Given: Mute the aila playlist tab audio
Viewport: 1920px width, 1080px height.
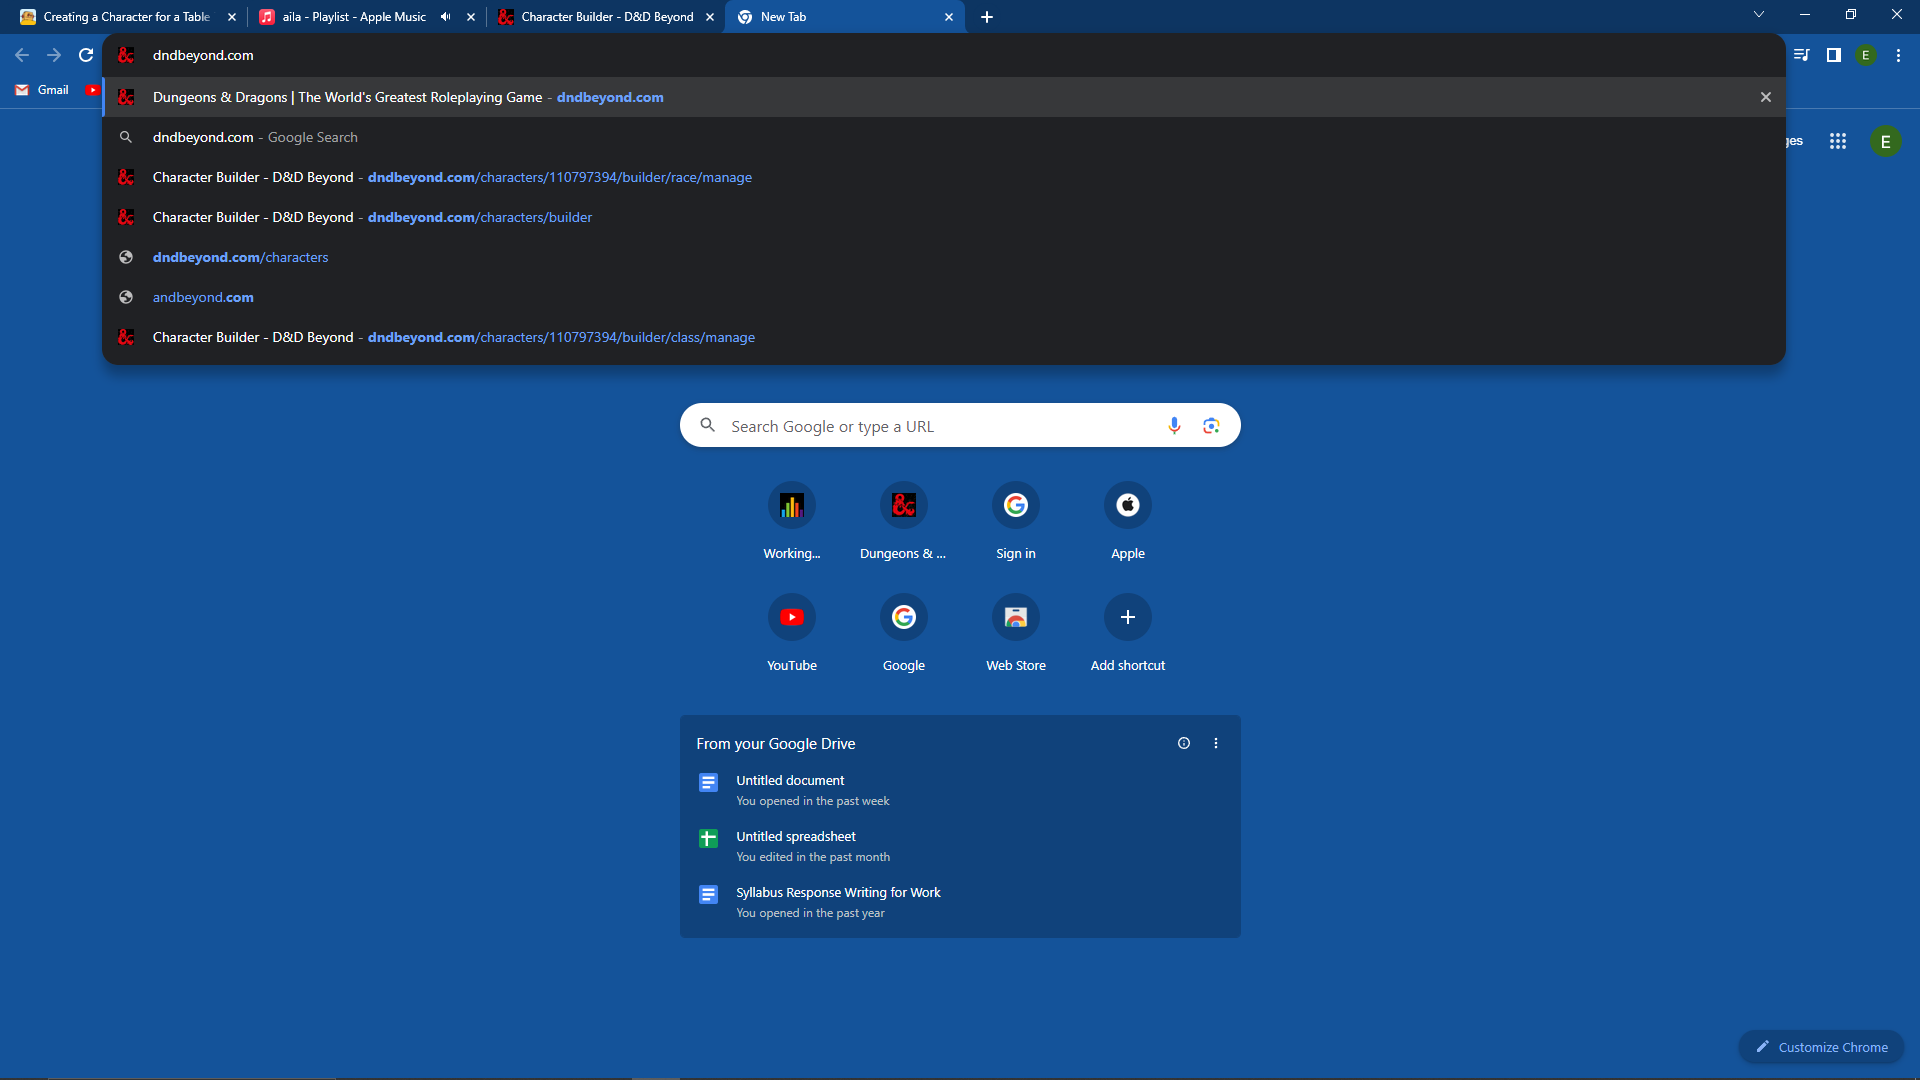Looking at the screenshot, I should pos(446,16).
